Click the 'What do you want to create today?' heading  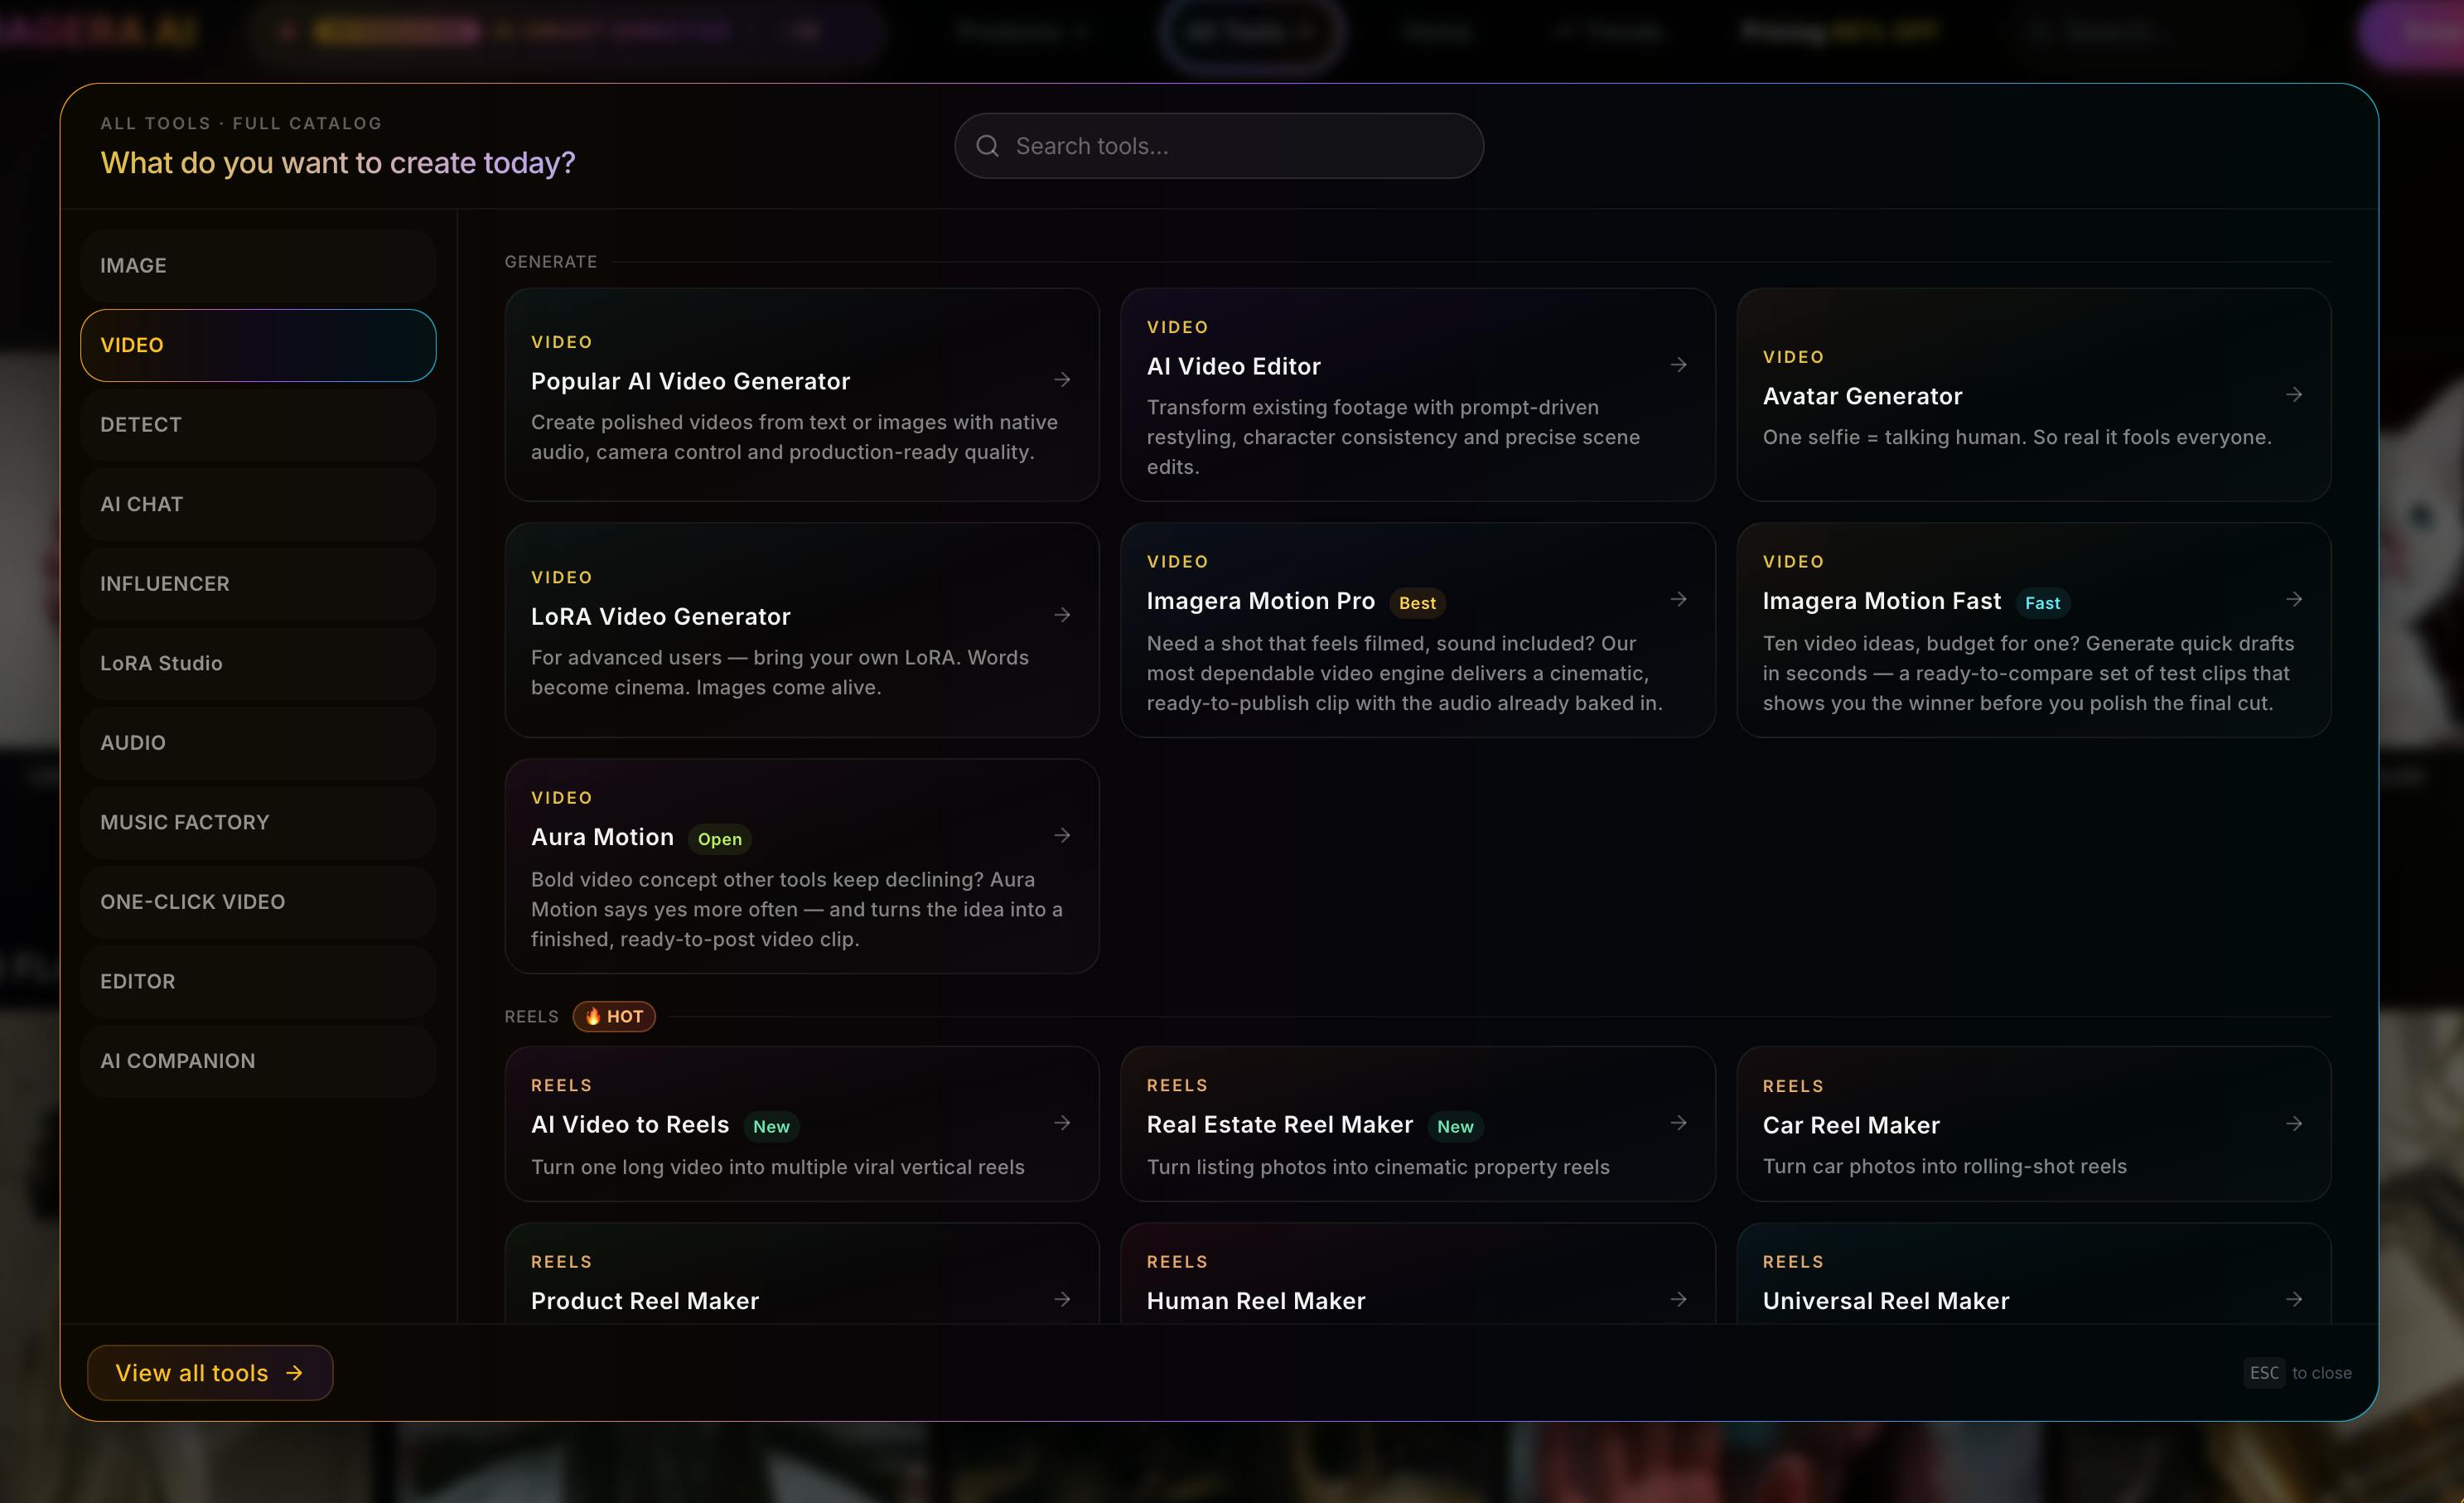338,162
